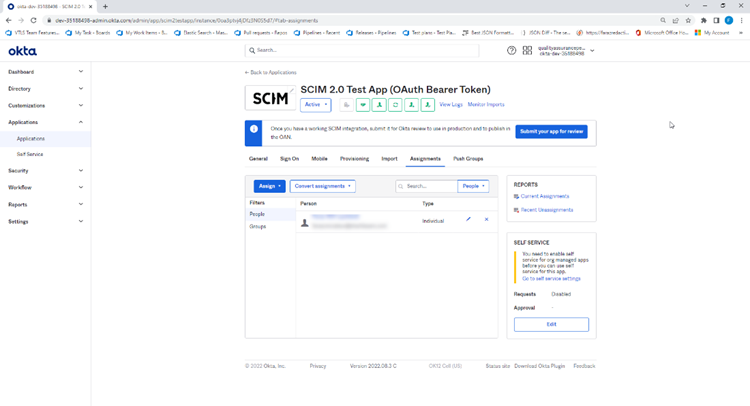Image resolution: width=750 pixels, height=406 pixels.
Task: Open the Monitor Imports link
Action: coord(486,104)
